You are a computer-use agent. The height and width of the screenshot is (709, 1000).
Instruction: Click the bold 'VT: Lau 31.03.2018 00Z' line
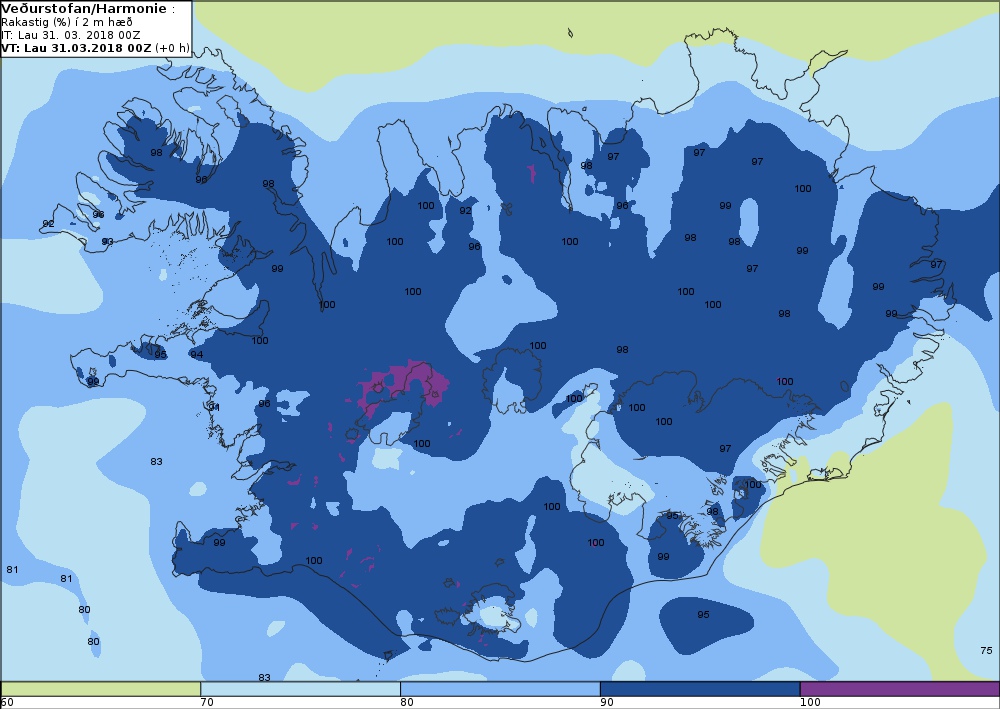77,48
